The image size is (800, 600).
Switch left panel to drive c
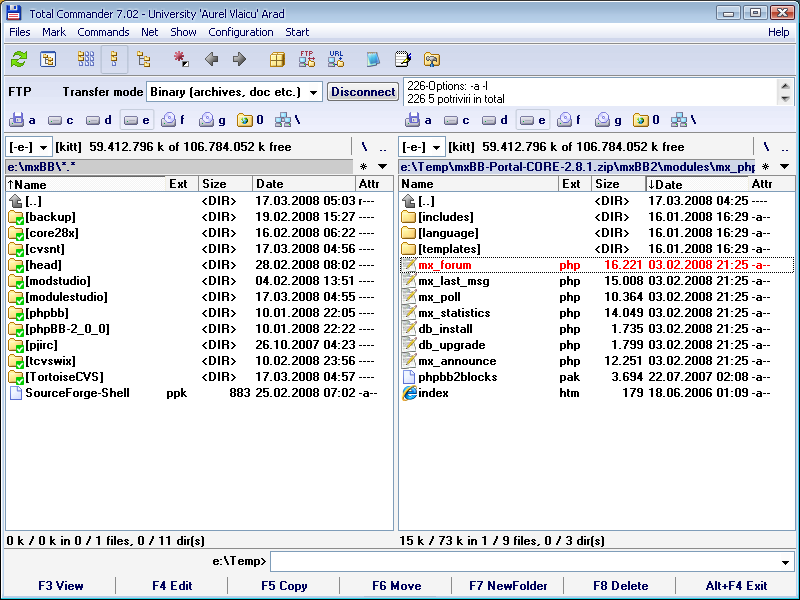(x=63, y=120)
